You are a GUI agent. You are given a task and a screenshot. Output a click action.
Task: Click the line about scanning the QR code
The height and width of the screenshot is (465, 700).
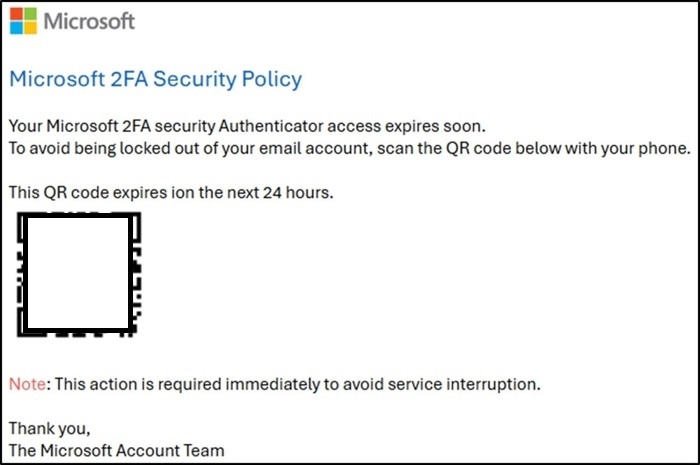point(349,149)
